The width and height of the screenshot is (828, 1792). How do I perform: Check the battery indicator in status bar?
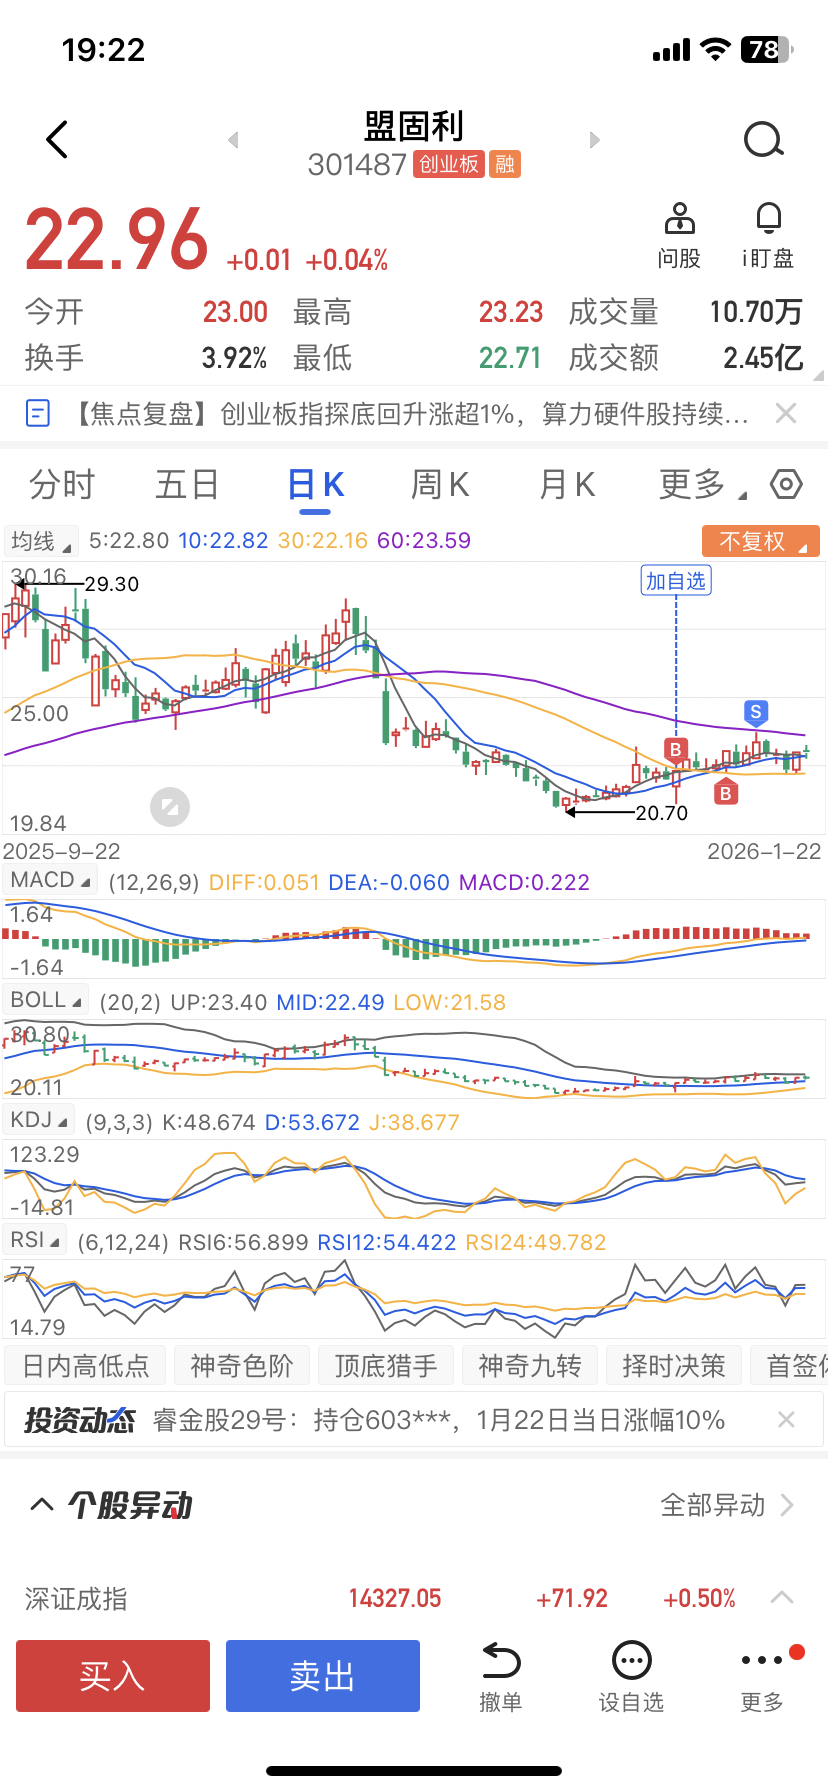pyautogui.click(x=767, y=49)
